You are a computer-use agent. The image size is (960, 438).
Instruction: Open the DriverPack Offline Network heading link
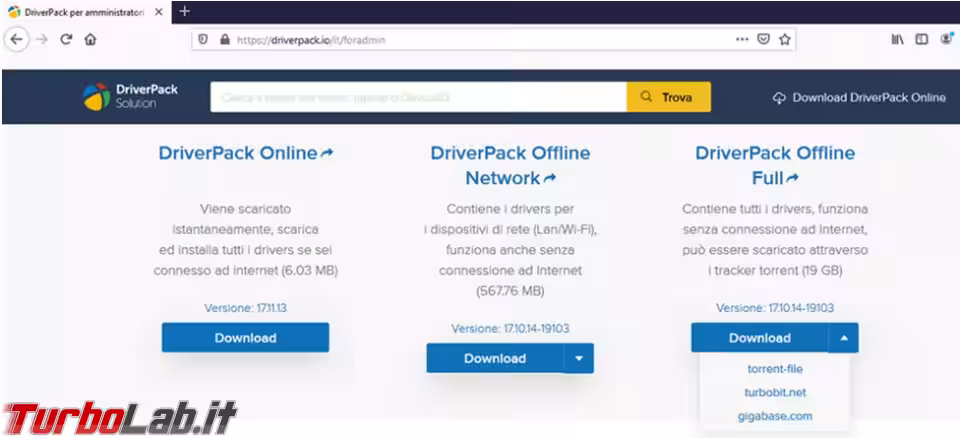[510, 165]
